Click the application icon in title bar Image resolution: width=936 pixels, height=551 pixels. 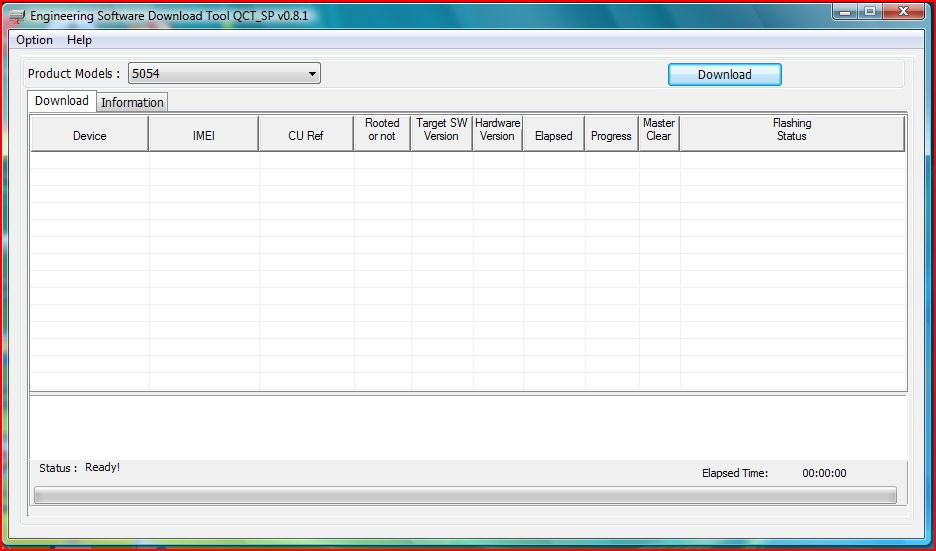pos(17,17)
